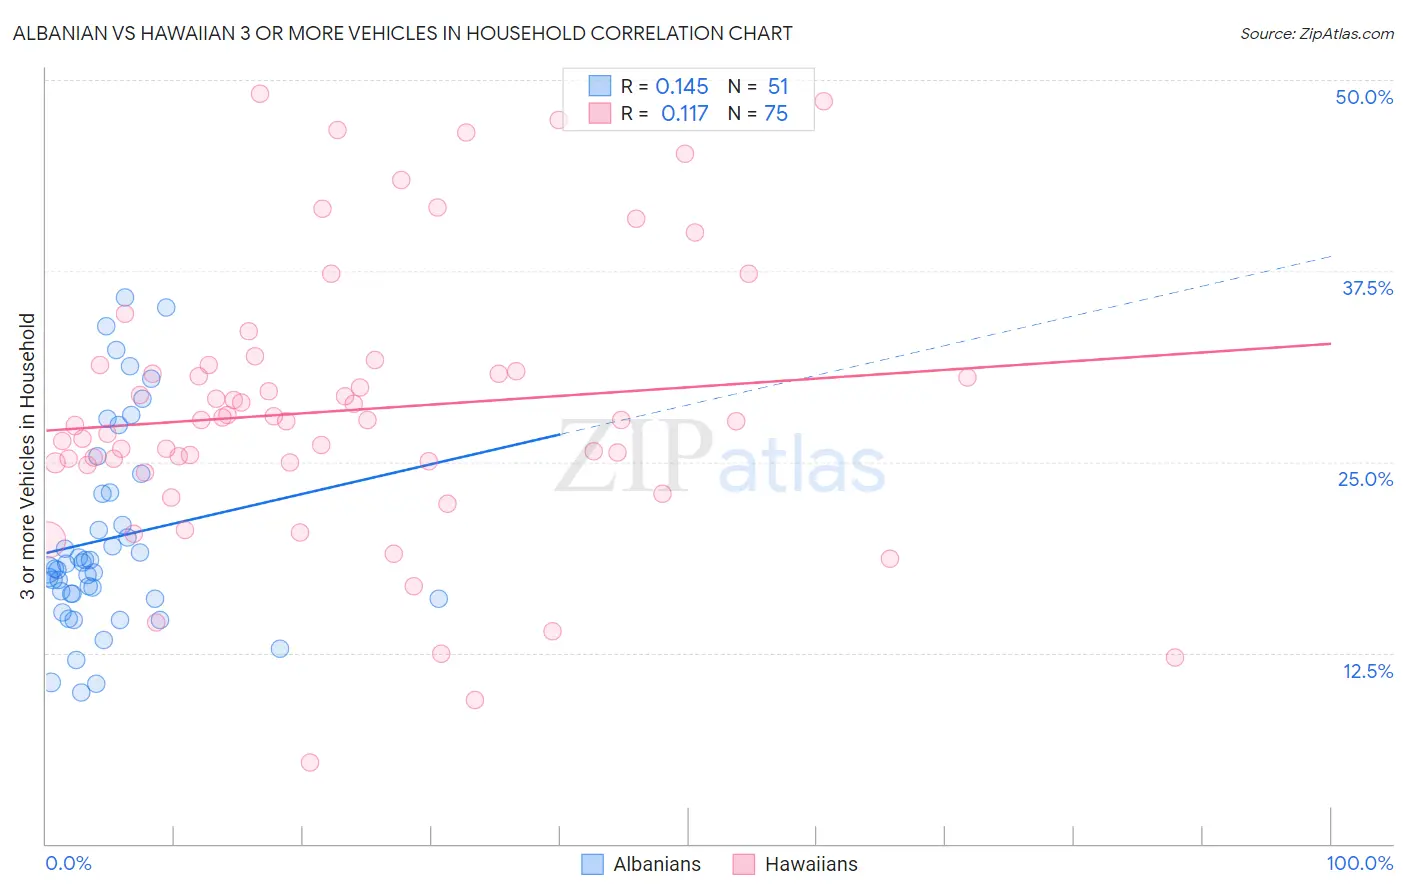This screenshot has width=1406, height=892.
Task: Click the y-axis title 3 or more Vehicles
Action: (x=28, y=456)
